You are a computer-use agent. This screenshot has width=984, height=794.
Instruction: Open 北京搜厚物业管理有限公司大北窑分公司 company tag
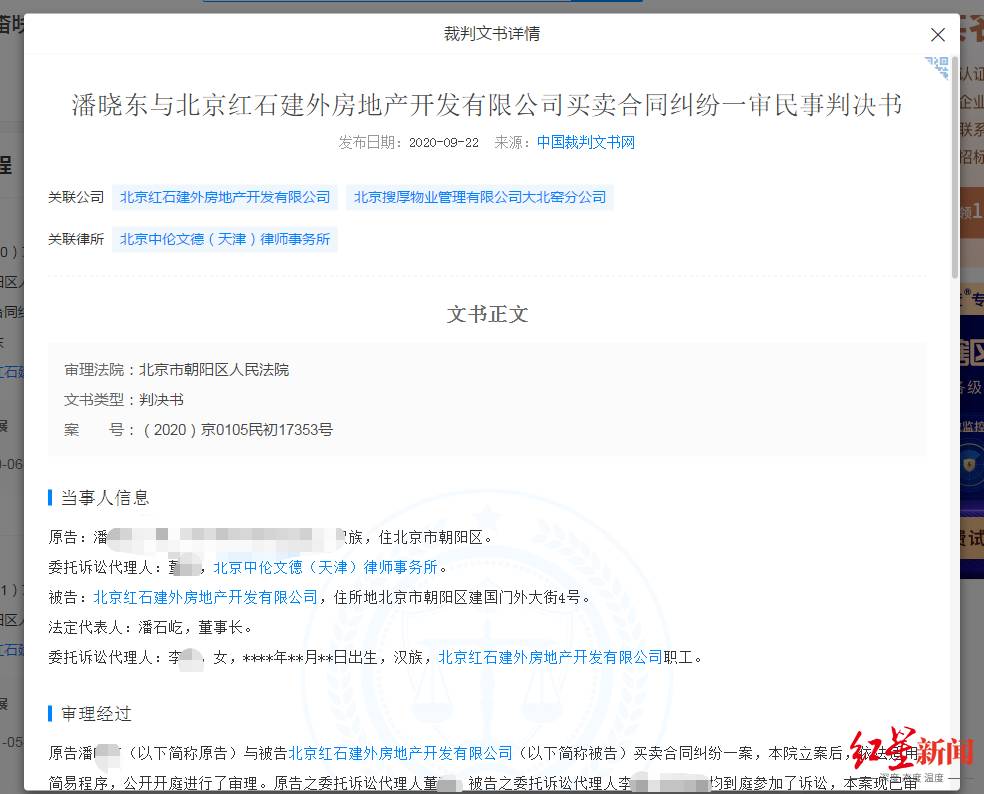(x=480, y=197)
